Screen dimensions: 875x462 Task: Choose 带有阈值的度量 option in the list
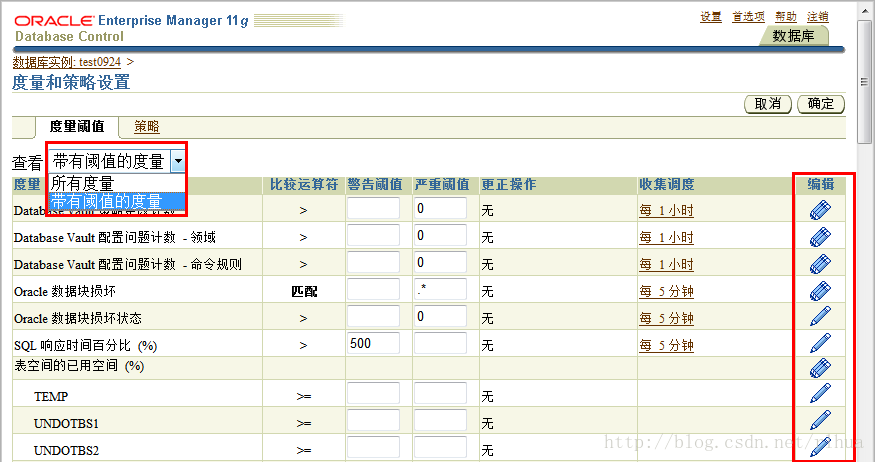pyautogui.click(x=117, y=201)
